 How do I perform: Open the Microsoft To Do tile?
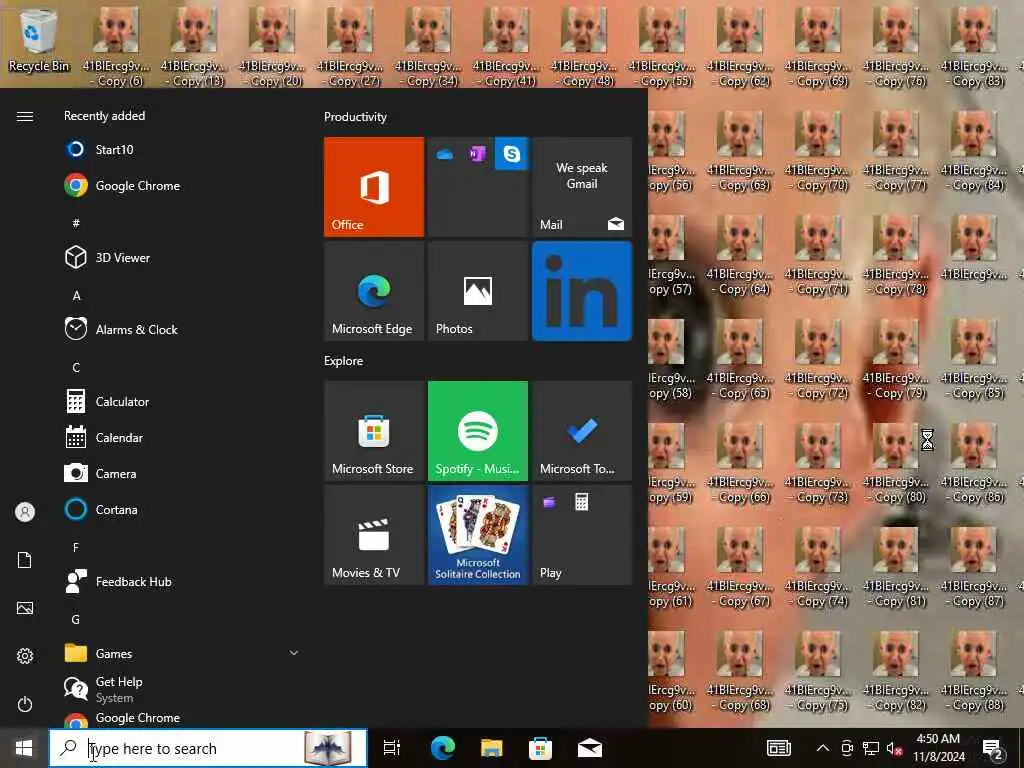tap(582, 431)
